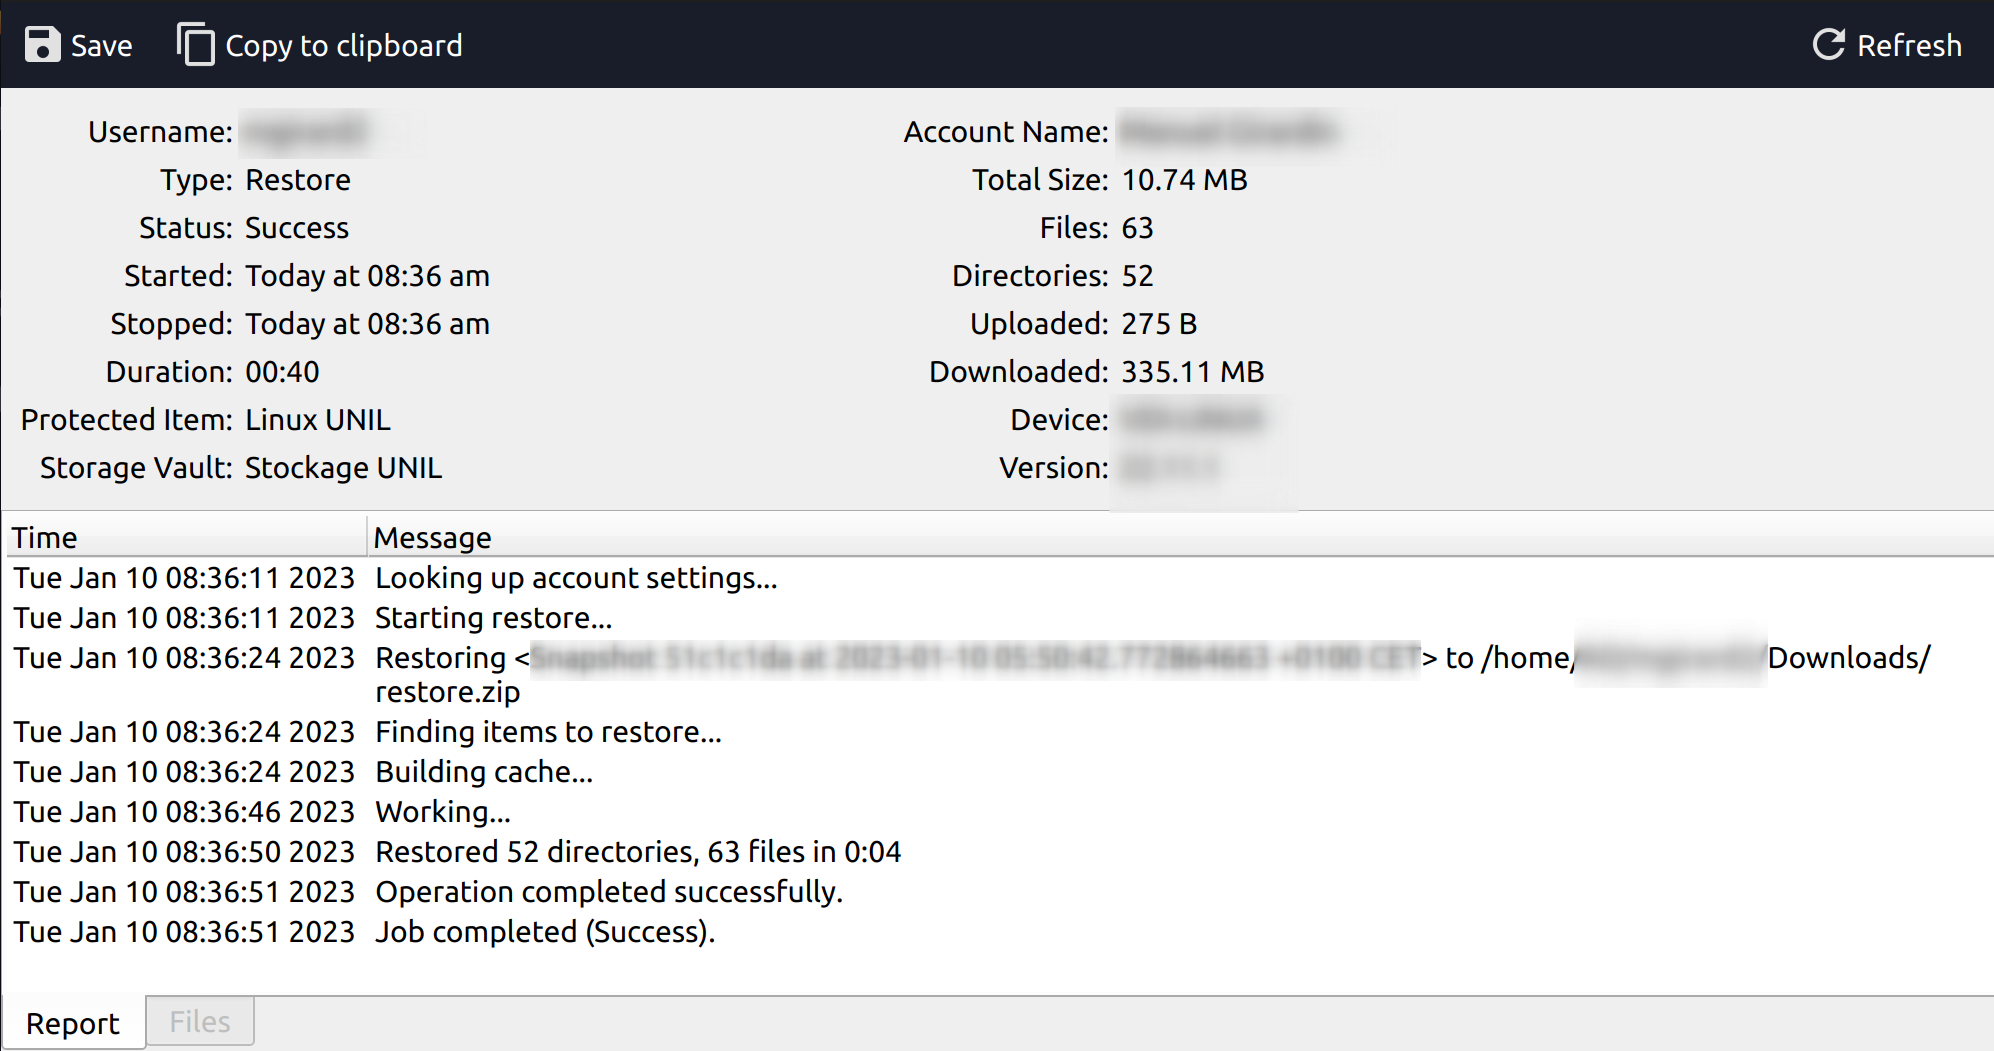Click the Save floppy disk icon
Image resolution: width=1994 pixels, height=1051 pixels.
tap(42, 45)
